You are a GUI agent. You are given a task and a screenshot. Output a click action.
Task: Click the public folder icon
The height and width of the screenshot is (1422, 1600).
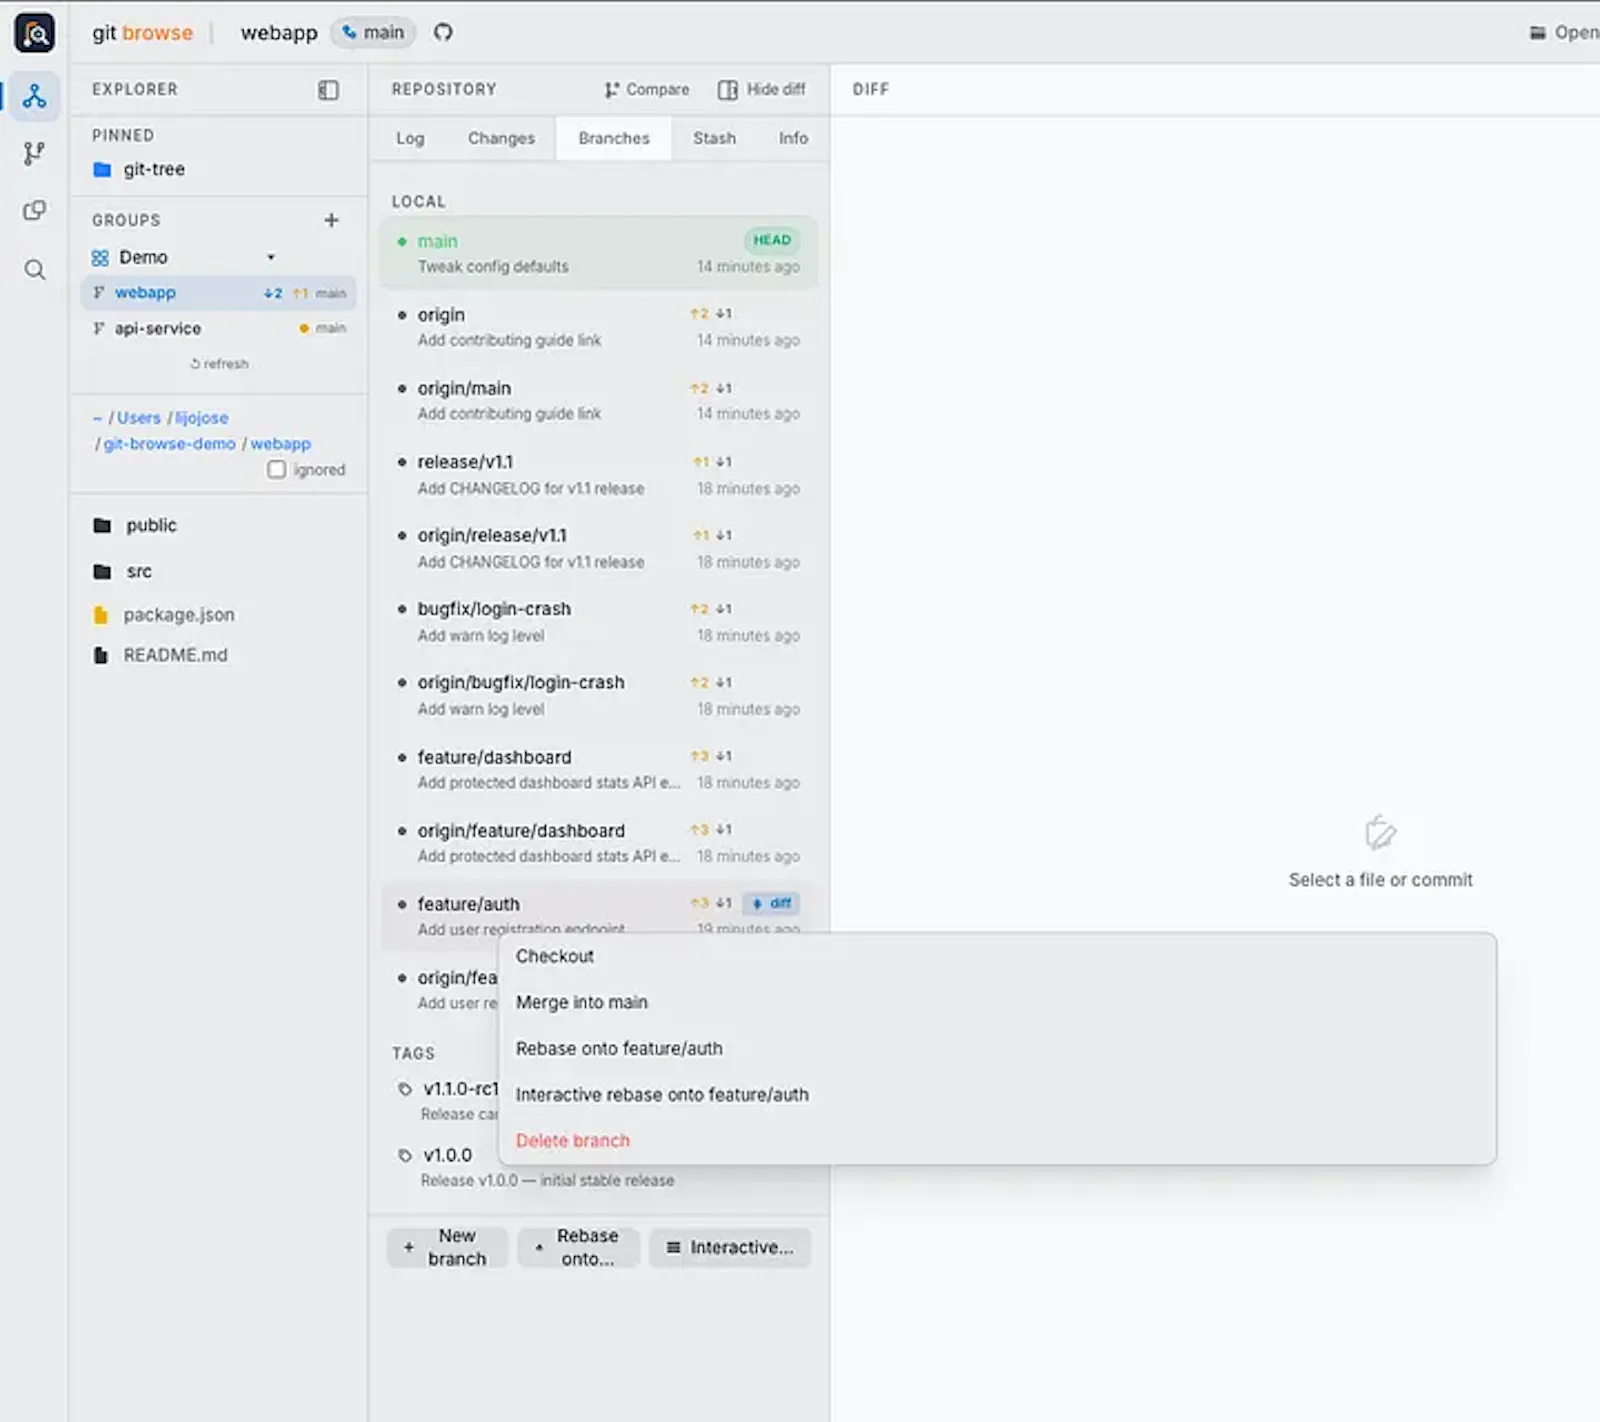point(102,526)
